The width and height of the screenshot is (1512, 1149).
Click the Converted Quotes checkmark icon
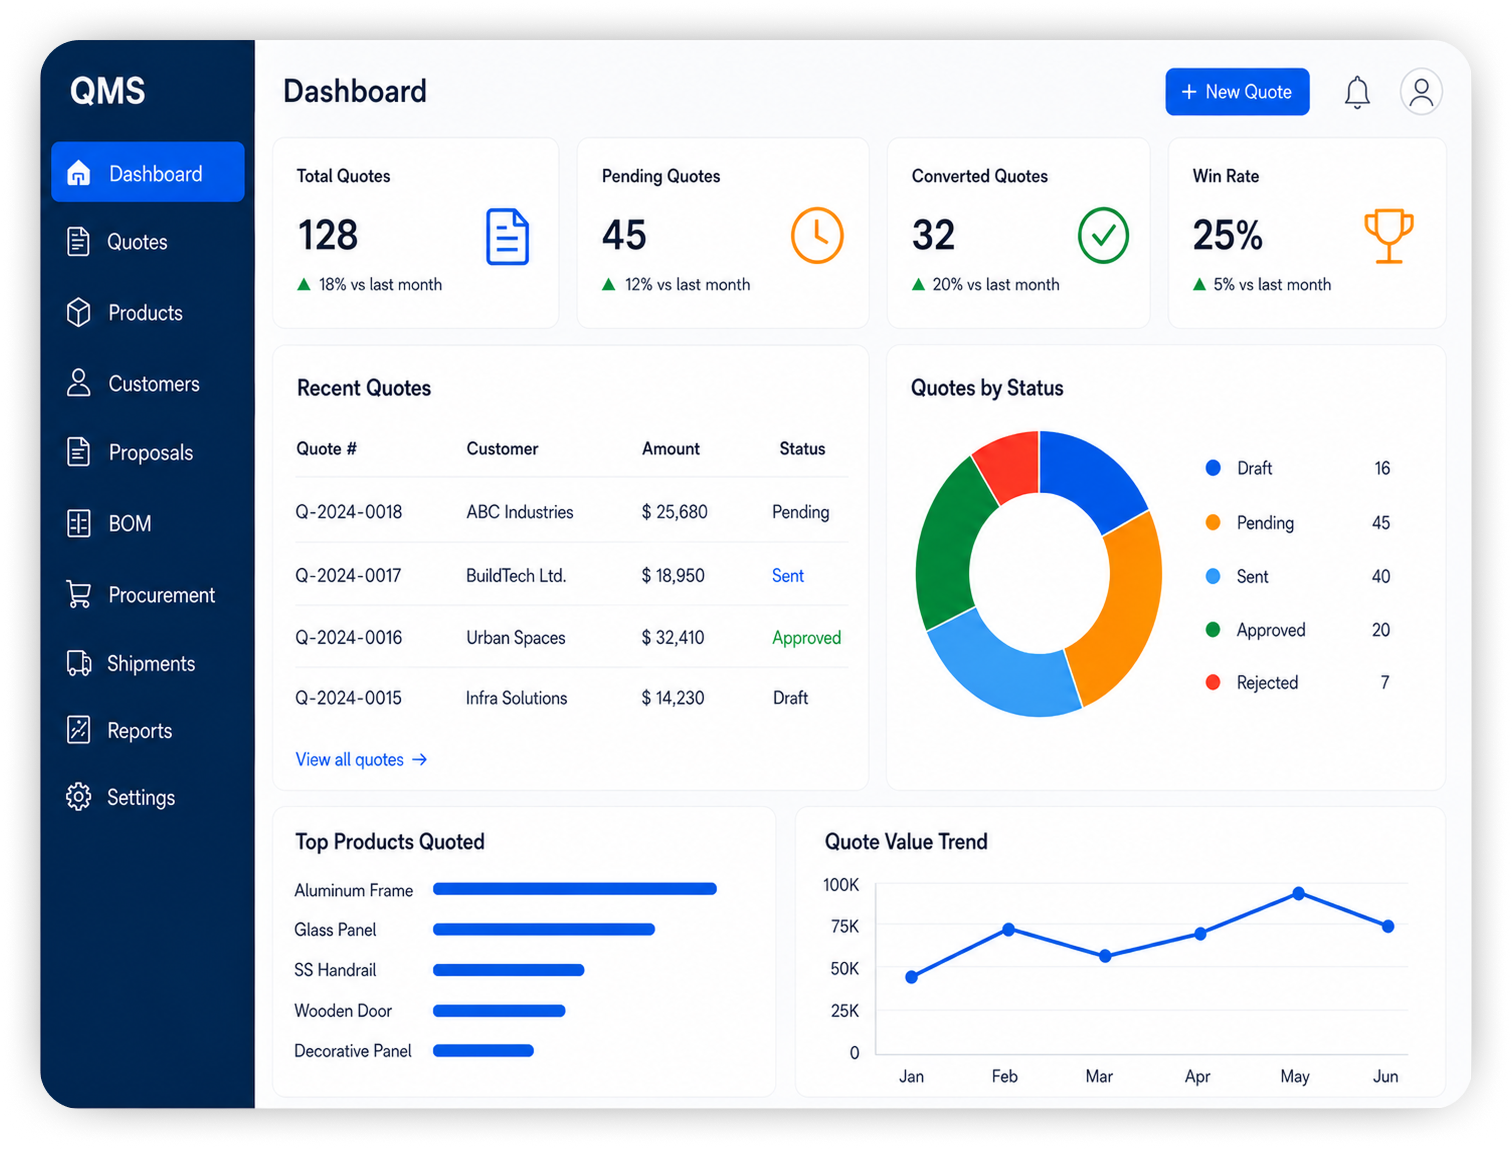(x=1103, y=236)
